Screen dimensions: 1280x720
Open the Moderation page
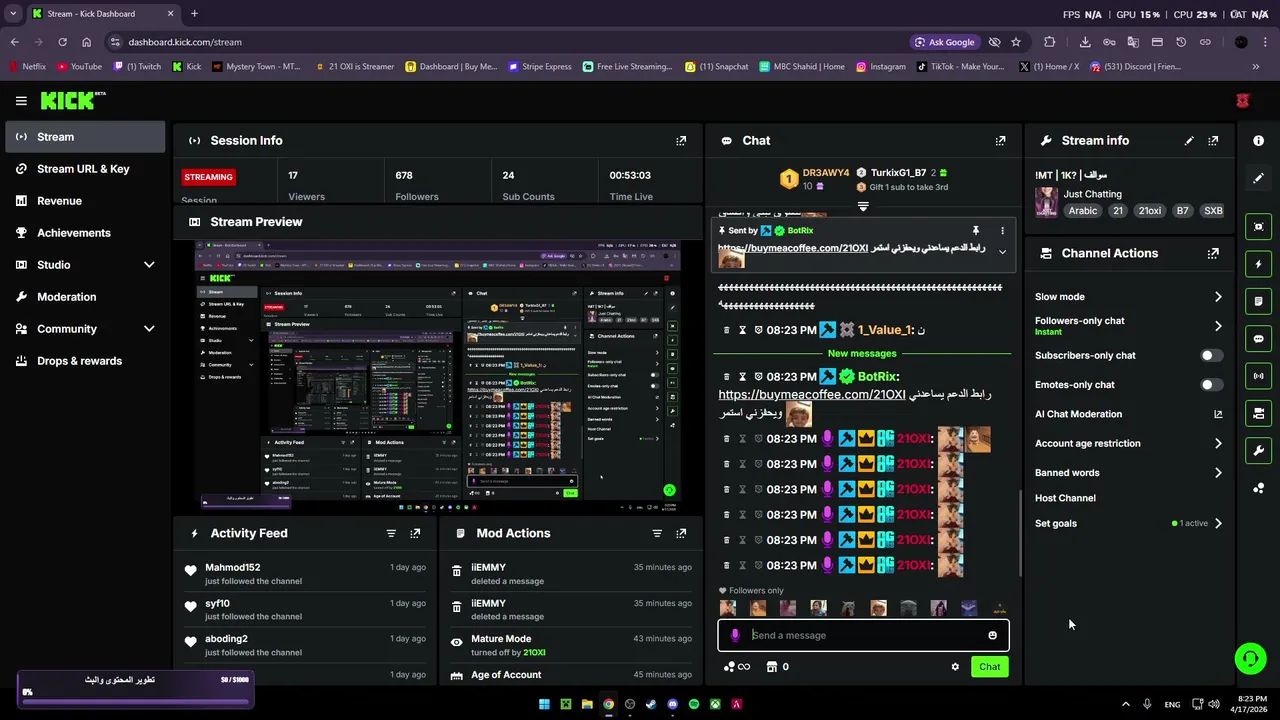(85, 297)
